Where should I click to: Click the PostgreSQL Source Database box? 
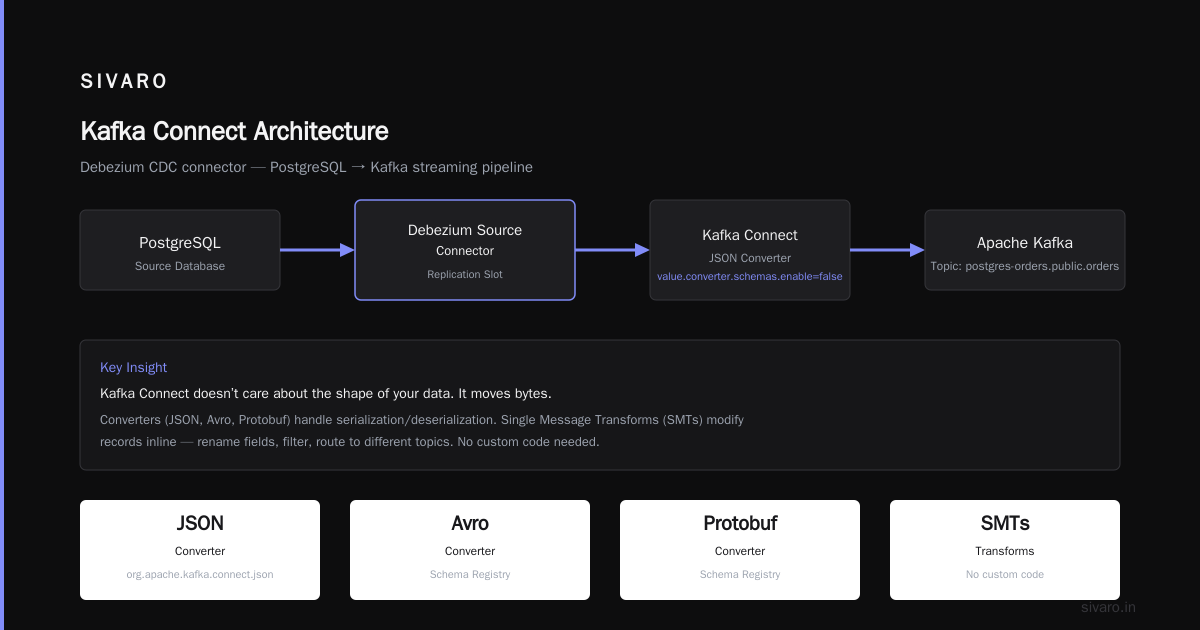coord(180,250)
